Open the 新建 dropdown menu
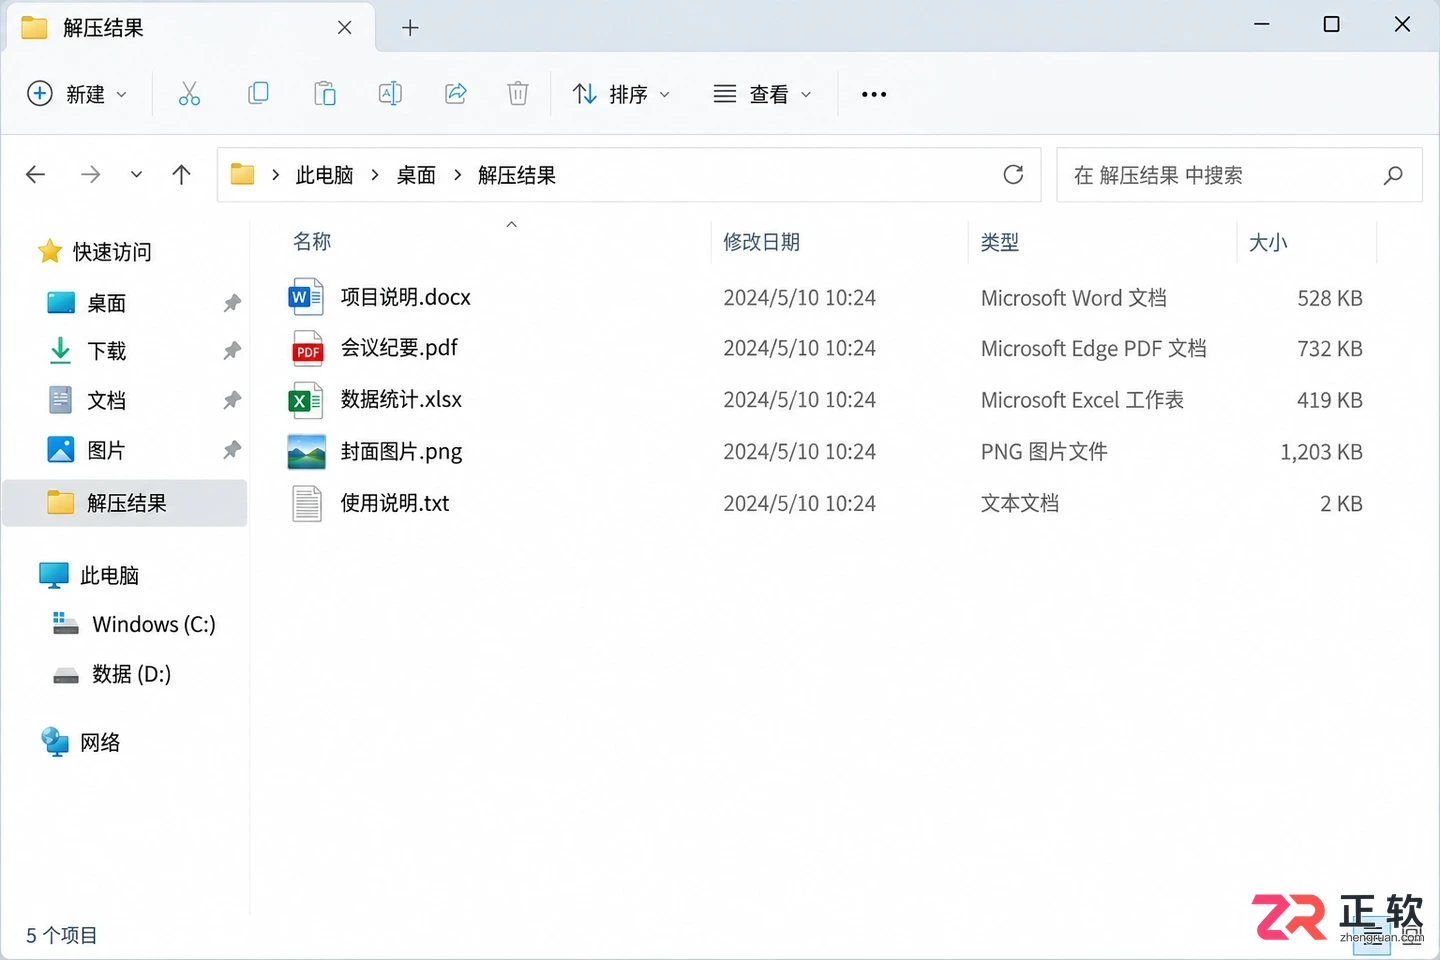 point(77,94)
